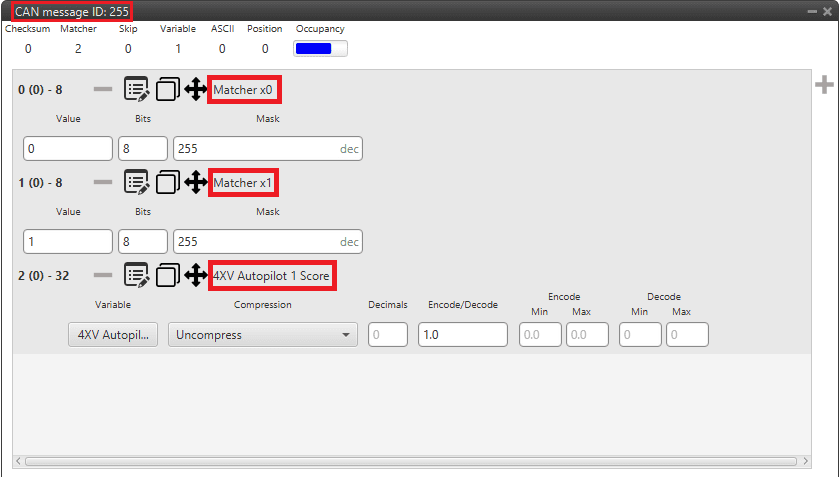
Task: Duplicate the Matcher x0 field
Action: coord(168,90)
